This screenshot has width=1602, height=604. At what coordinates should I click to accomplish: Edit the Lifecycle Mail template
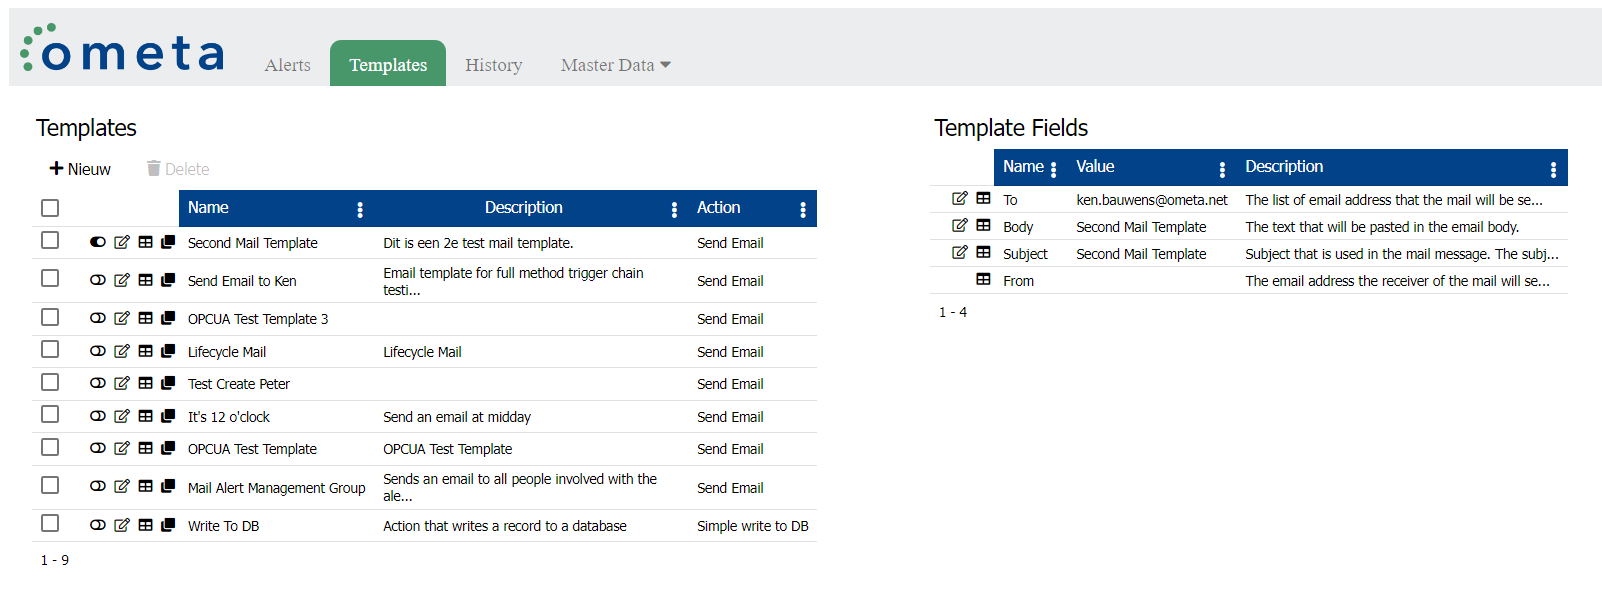tap(122, 351)
